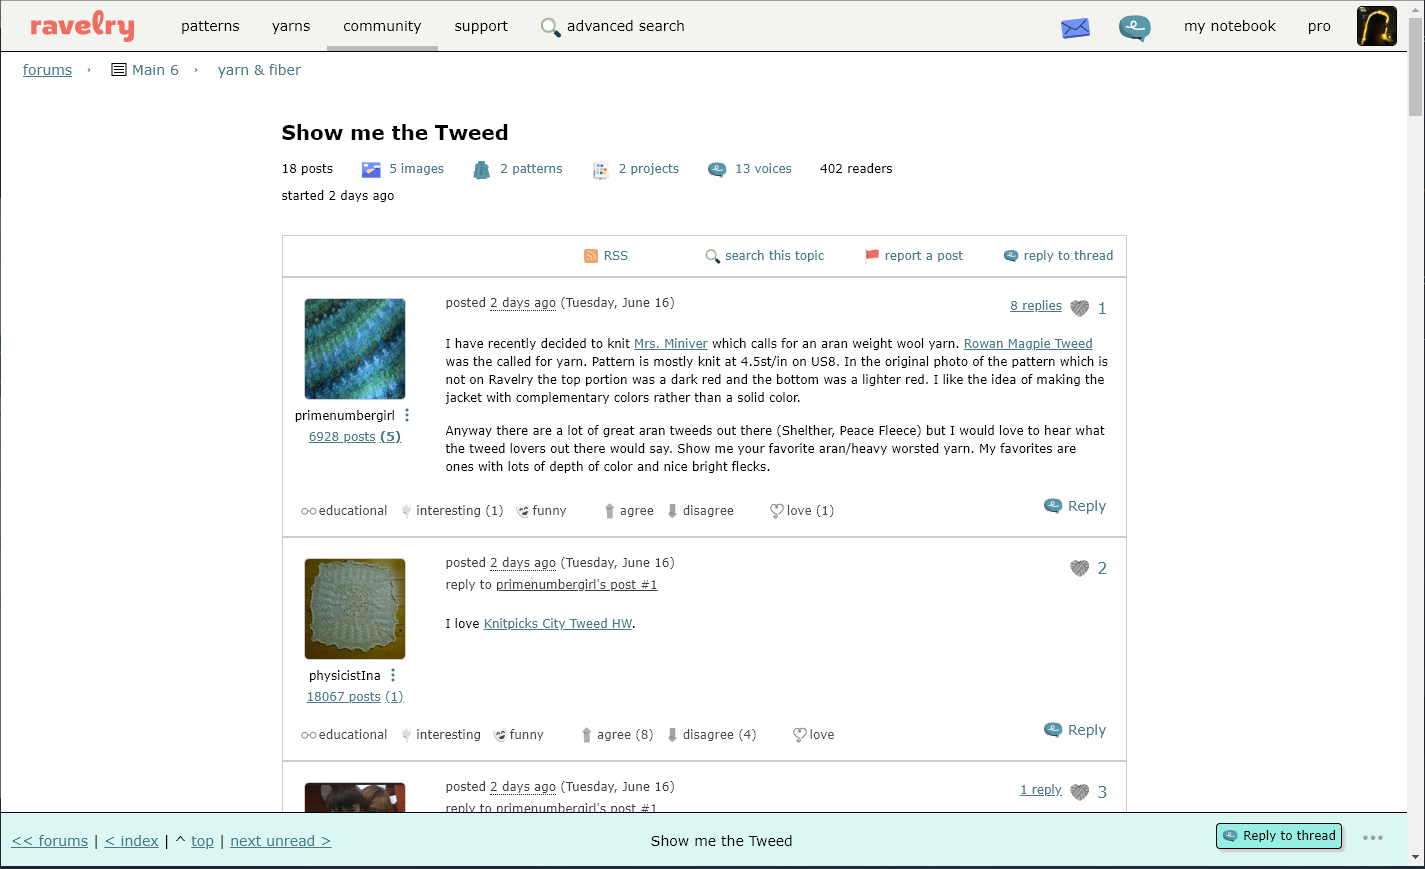1425x869 pixels.
Task: Open the 2 projects link
Action: click(649, 169)
